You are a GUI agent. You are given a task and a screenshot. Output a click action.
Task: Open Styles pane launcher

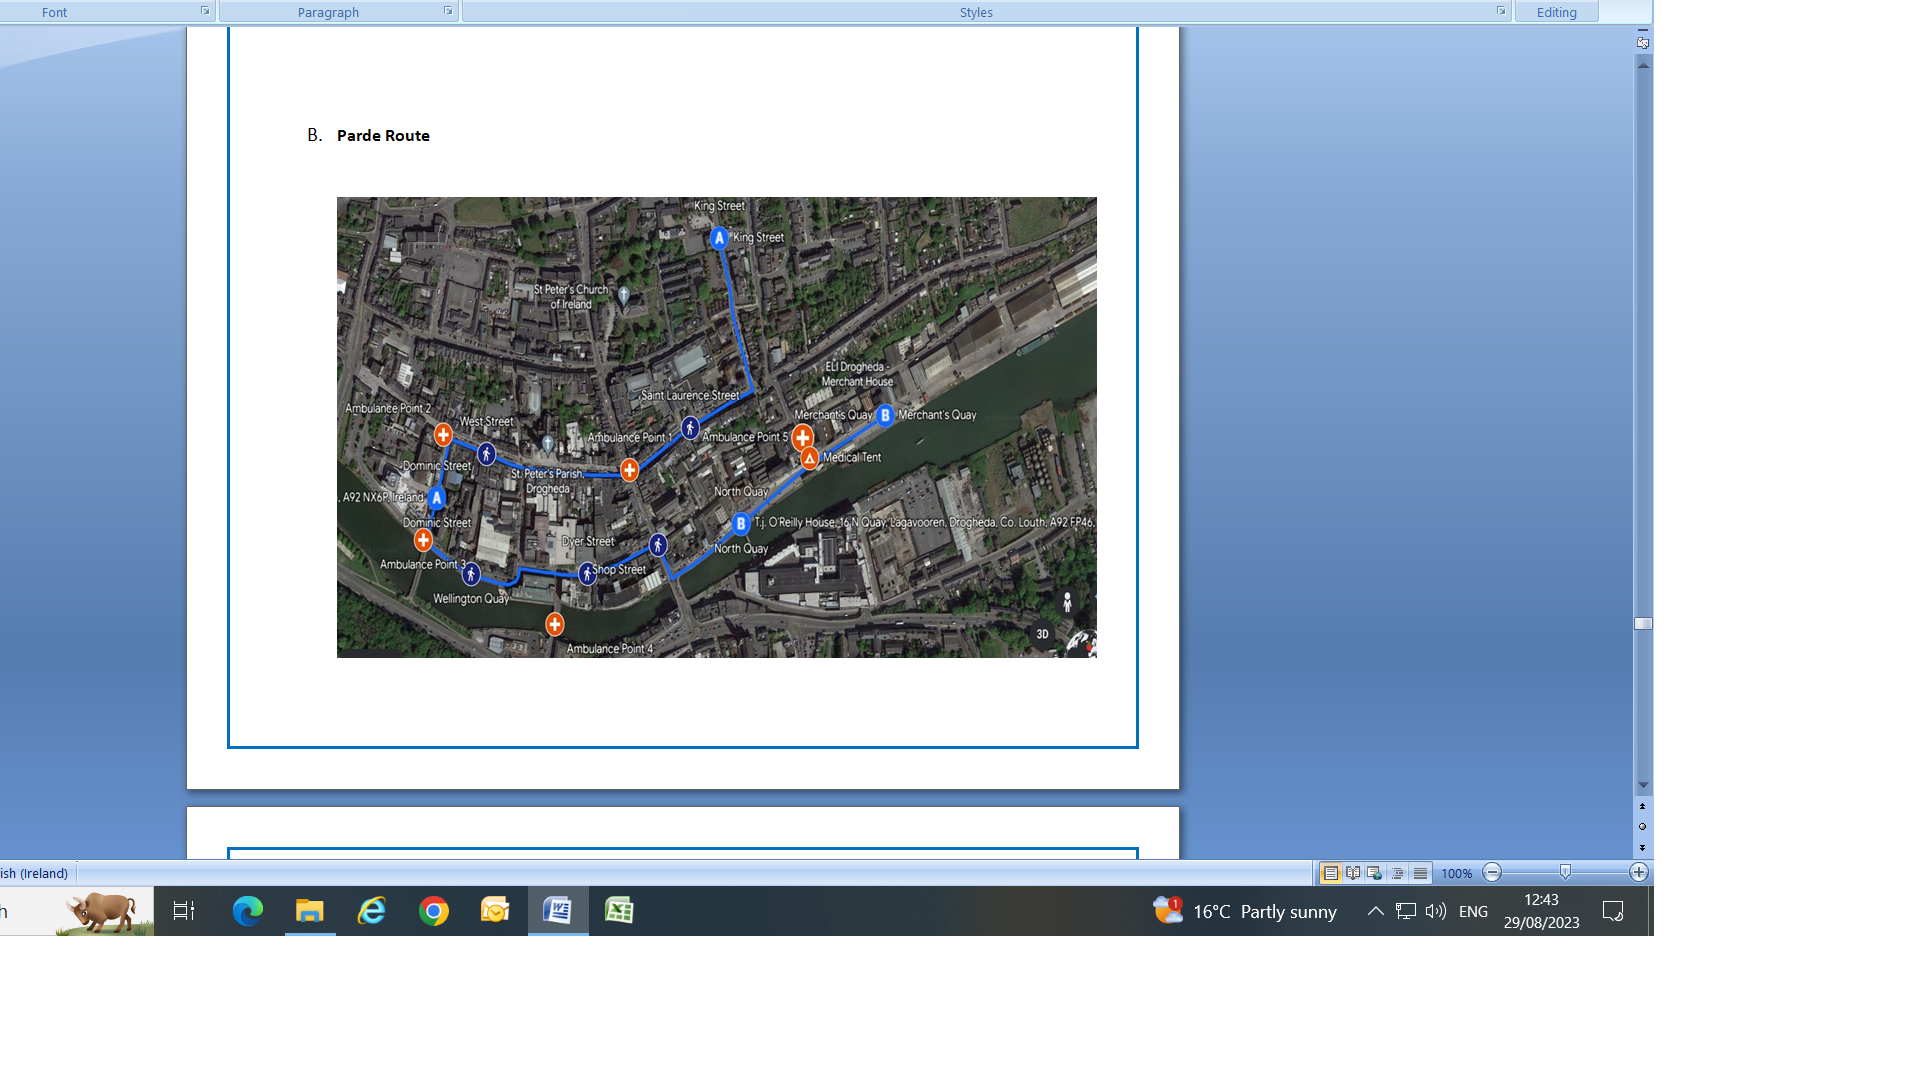pos(1501,11)
